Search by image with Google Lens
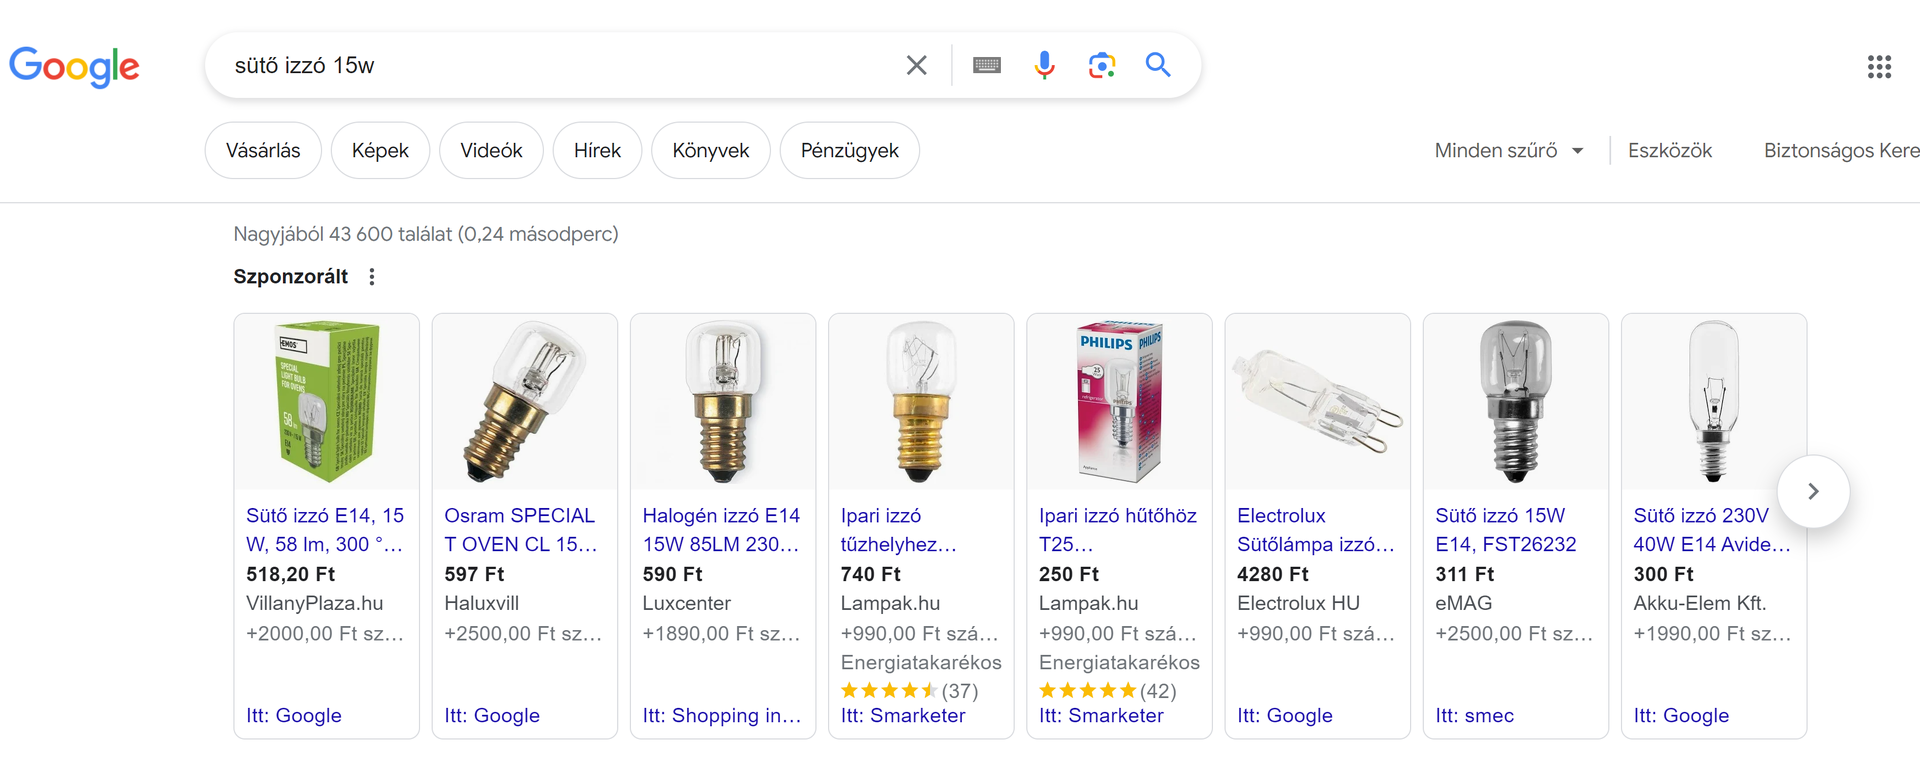The height and width of the screenshot is (781, 1920). [x=1101, y=66]
